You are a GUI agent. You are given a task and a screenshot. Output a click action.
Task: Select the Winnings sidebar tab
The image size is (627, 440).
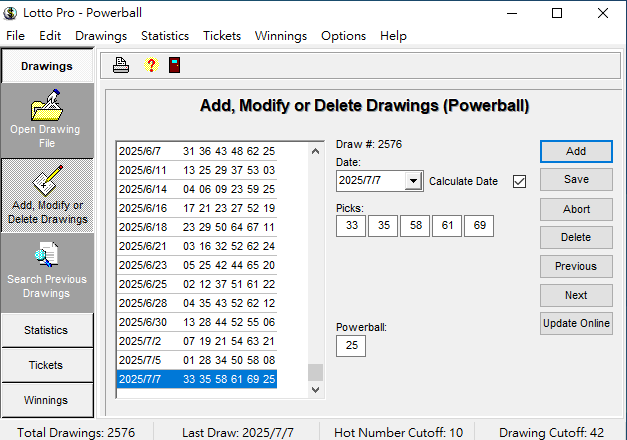tap(46, 400)
